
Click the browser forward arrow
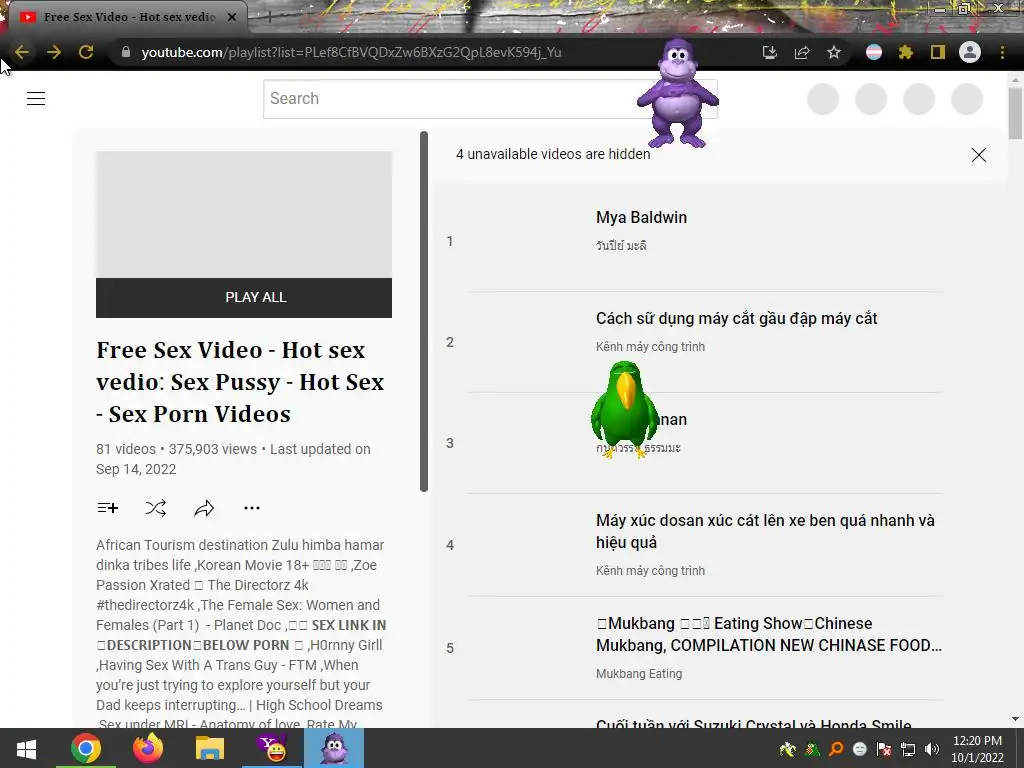tap(54, 52)
